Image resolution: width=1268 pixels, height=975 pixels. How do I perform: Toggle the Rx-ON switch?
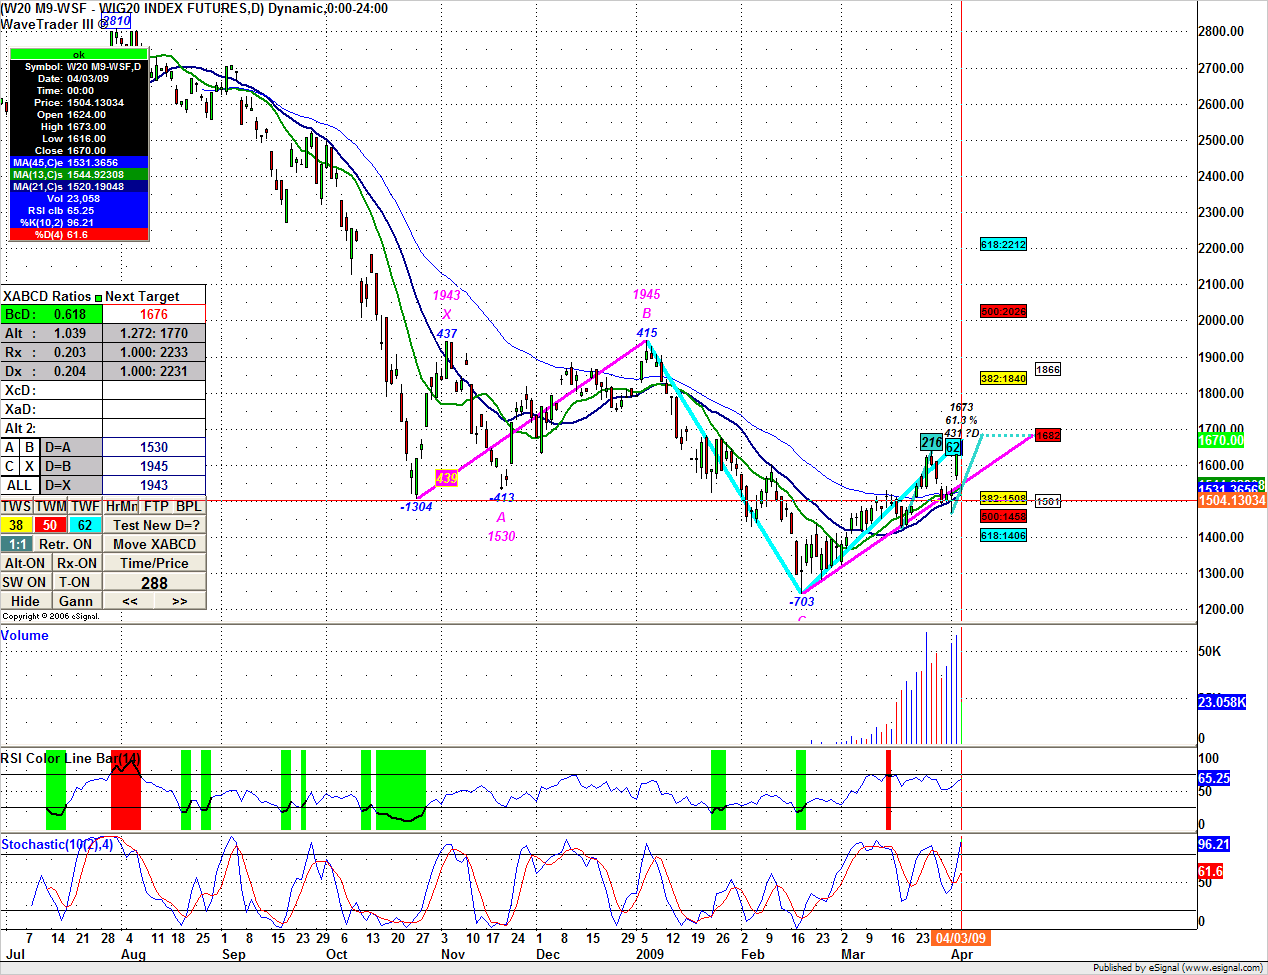77,563
